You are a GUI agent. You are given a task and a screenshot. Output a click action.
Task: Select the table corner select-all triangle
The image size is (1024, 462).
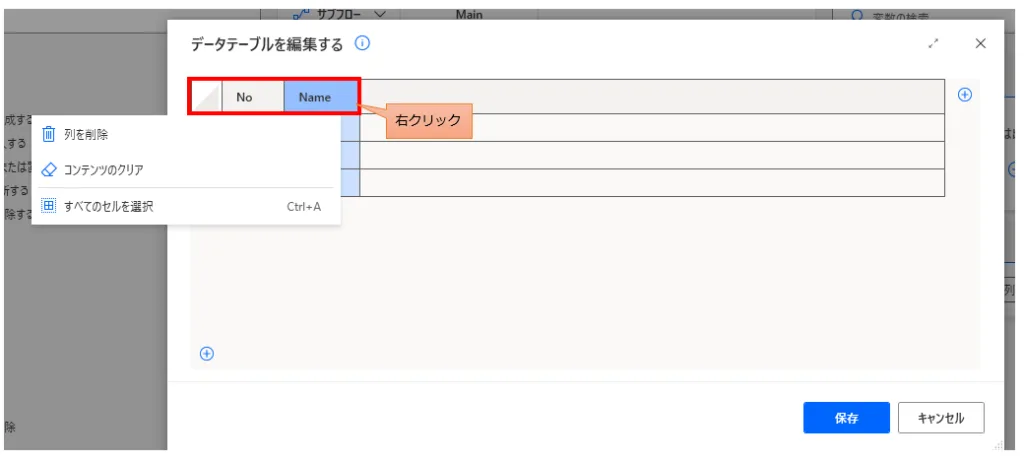point(207,97)
